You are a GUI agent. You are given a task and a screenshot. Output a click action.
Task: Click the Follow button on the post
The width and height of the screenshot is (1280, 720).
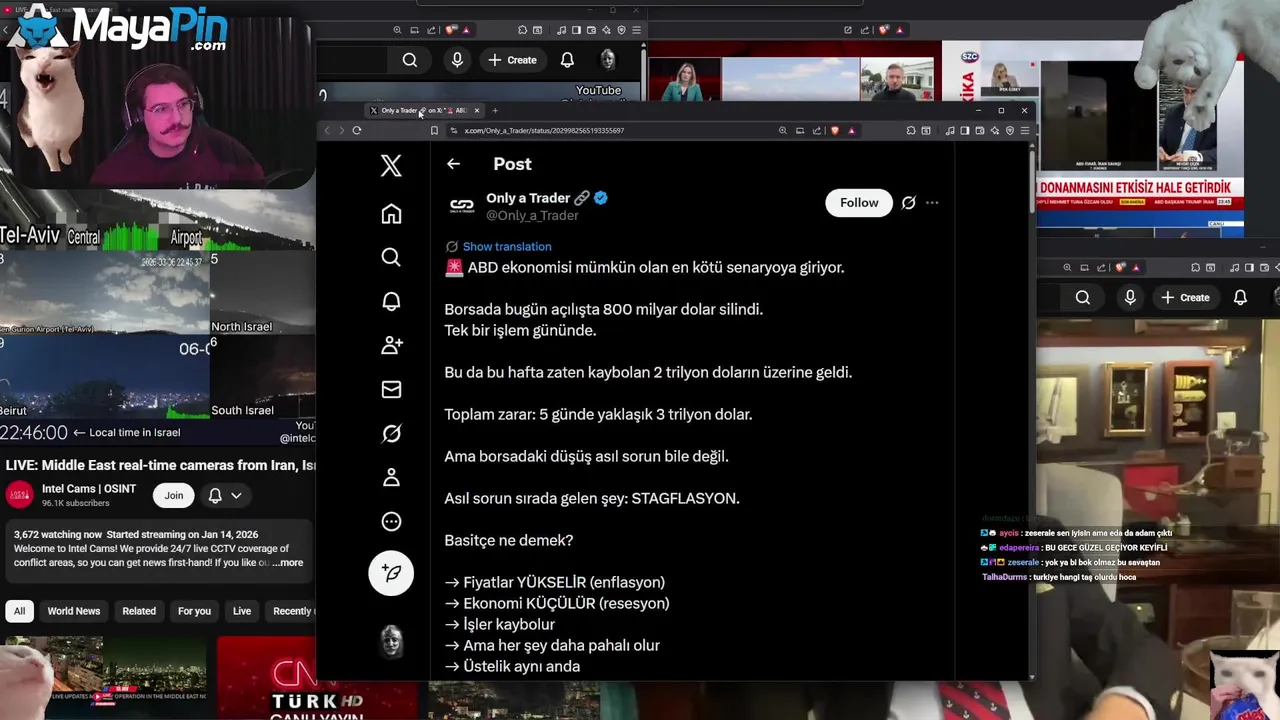pos(859,202)
